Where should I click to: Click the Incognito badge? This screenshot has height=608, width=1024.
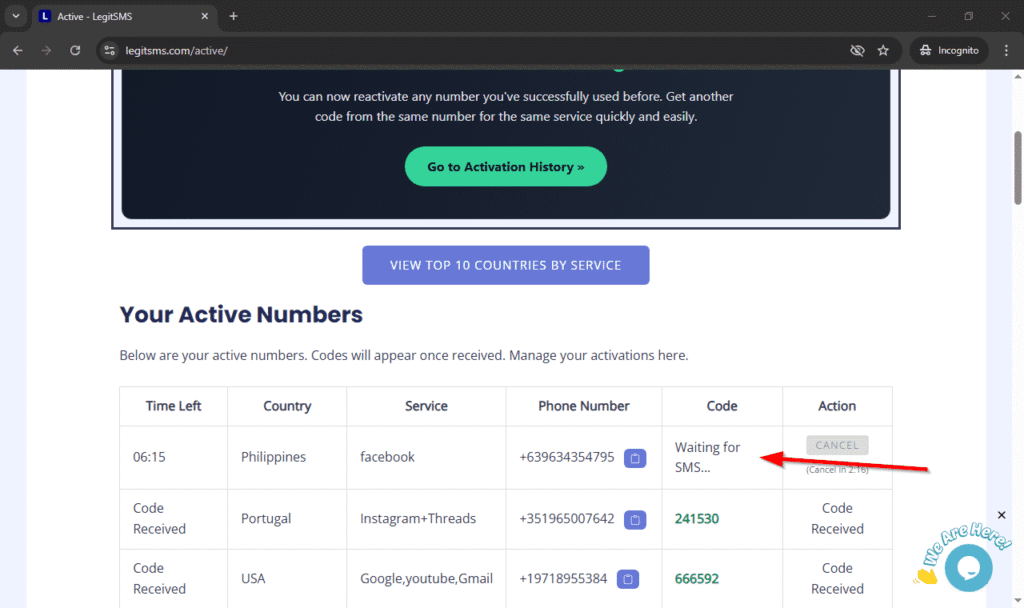coord(948,50)
